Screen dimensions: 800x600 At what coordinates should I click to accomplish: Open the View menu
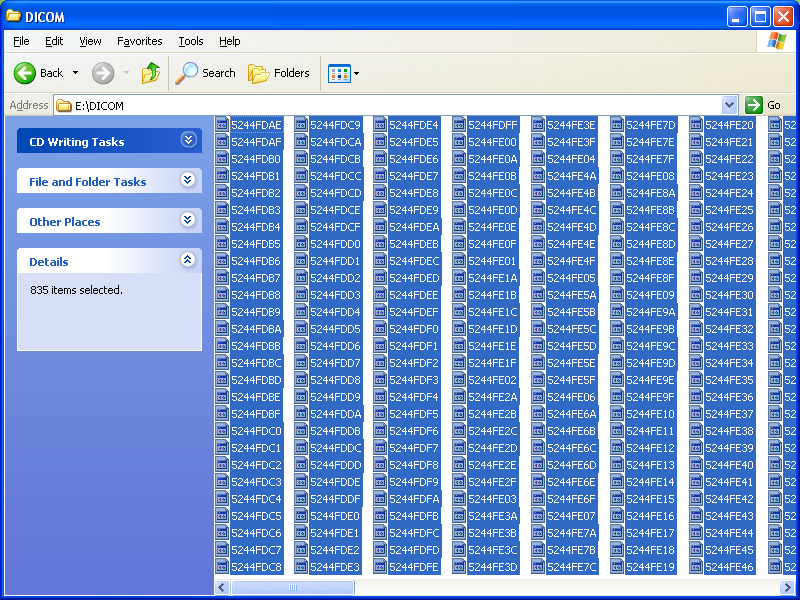pyautogui.click(x=90, y=41)
